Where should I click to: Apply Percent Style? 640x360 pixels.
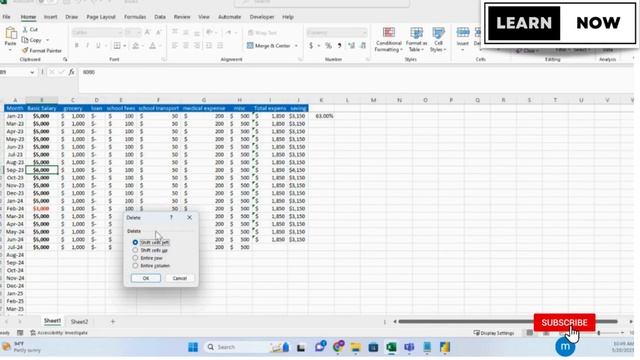pos(328,46)
